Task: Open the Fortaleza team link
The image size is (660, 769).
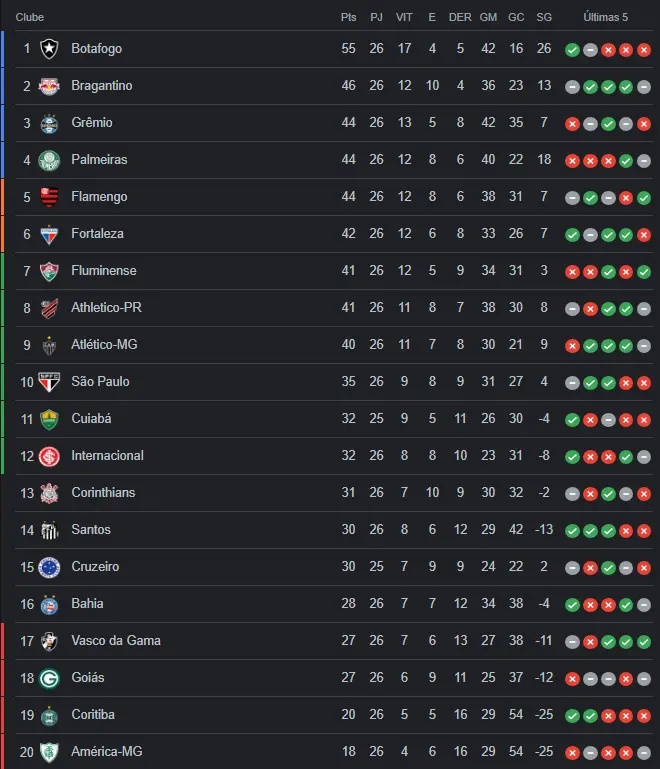Action: tap(97, 234)
